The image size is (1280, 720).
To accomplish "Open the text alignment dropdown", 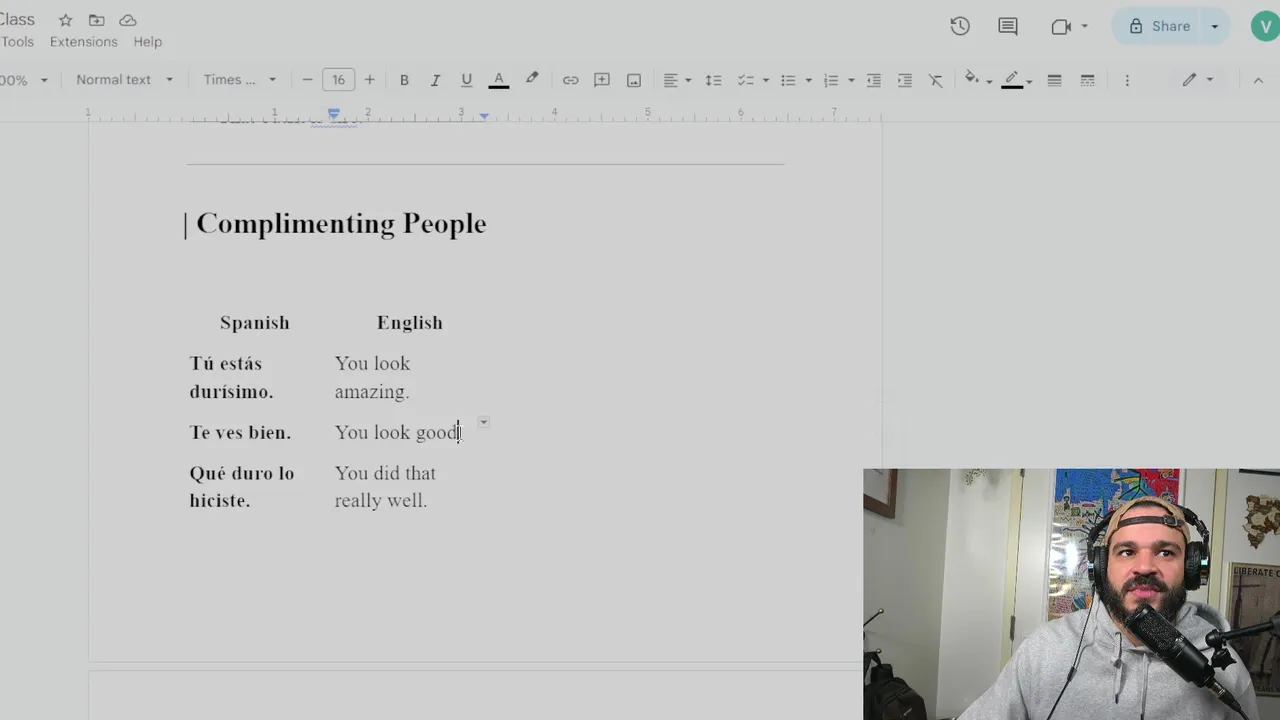I will tap(677, 80).
